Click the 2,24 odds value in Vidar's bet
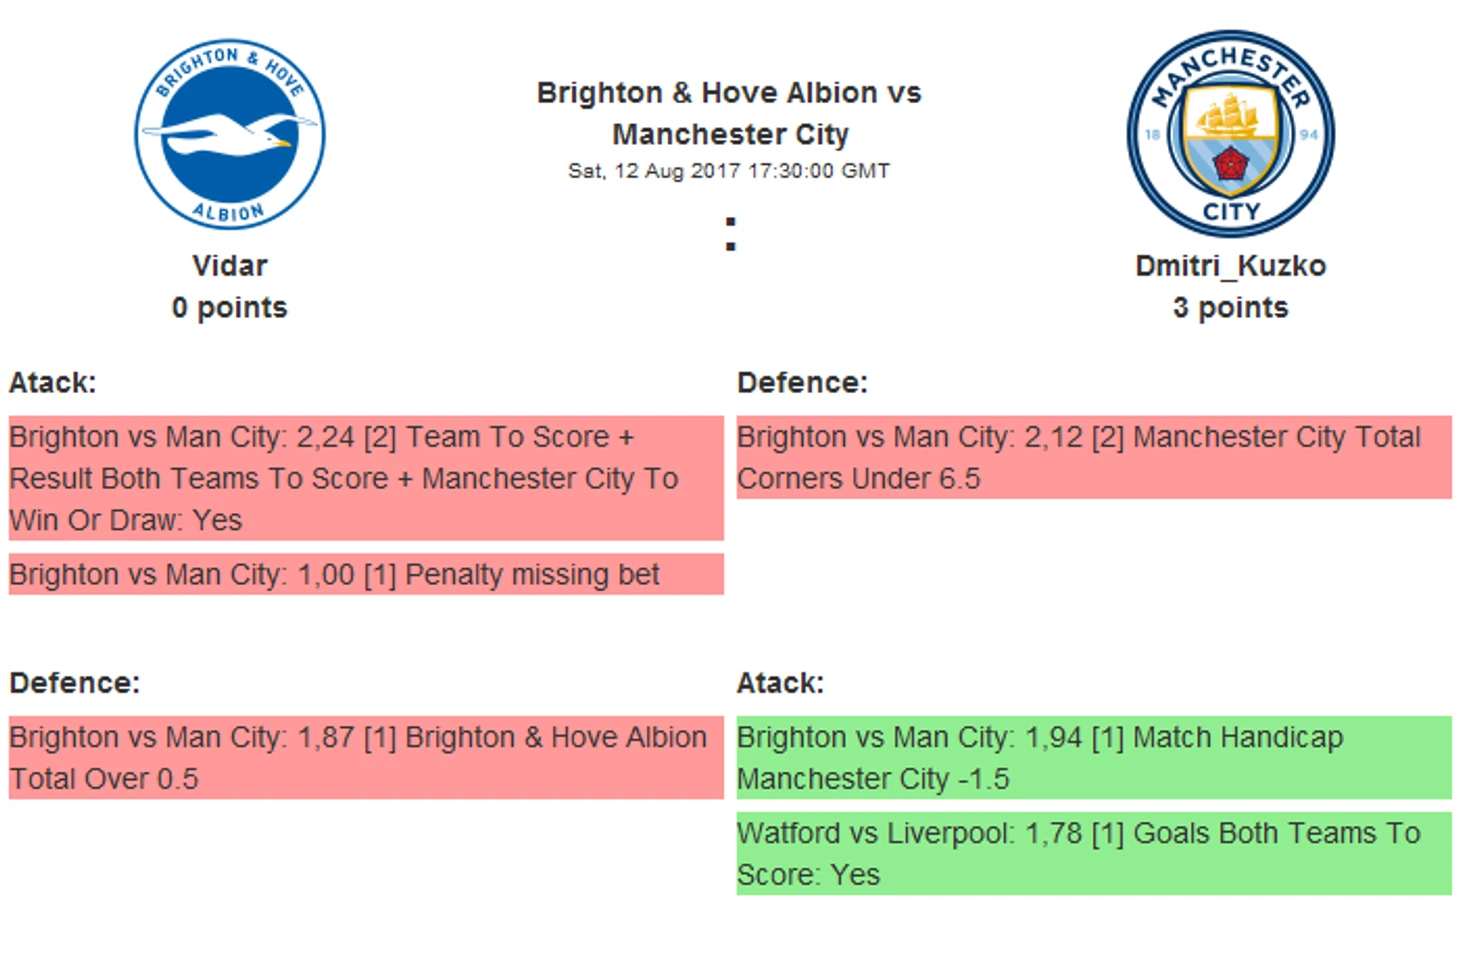1460x959 pixels. pyautogui.click(x=326, y=438)
